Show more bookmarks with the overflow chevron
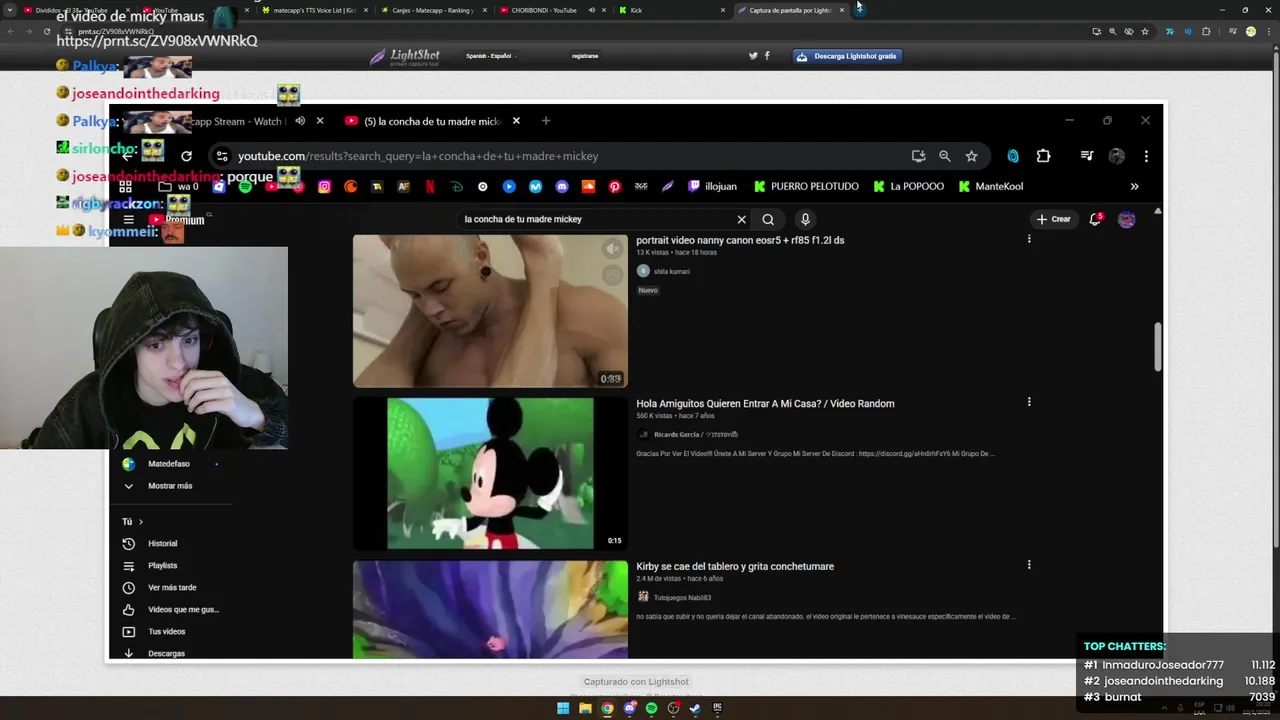 tap(1134, 186)
